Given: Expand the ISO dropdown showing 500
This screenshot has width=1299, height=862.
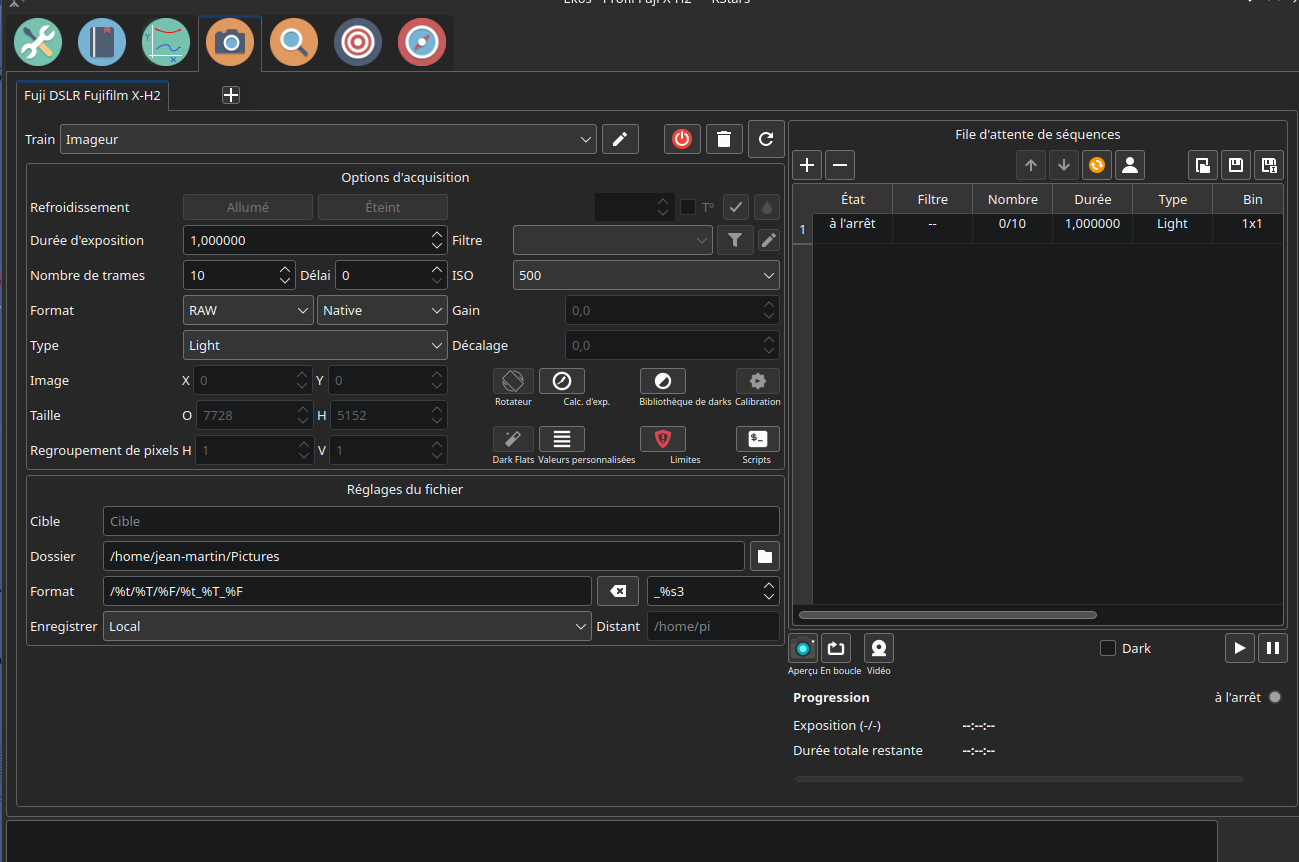Looking at the screenshot, I should (x=646, y=275).
